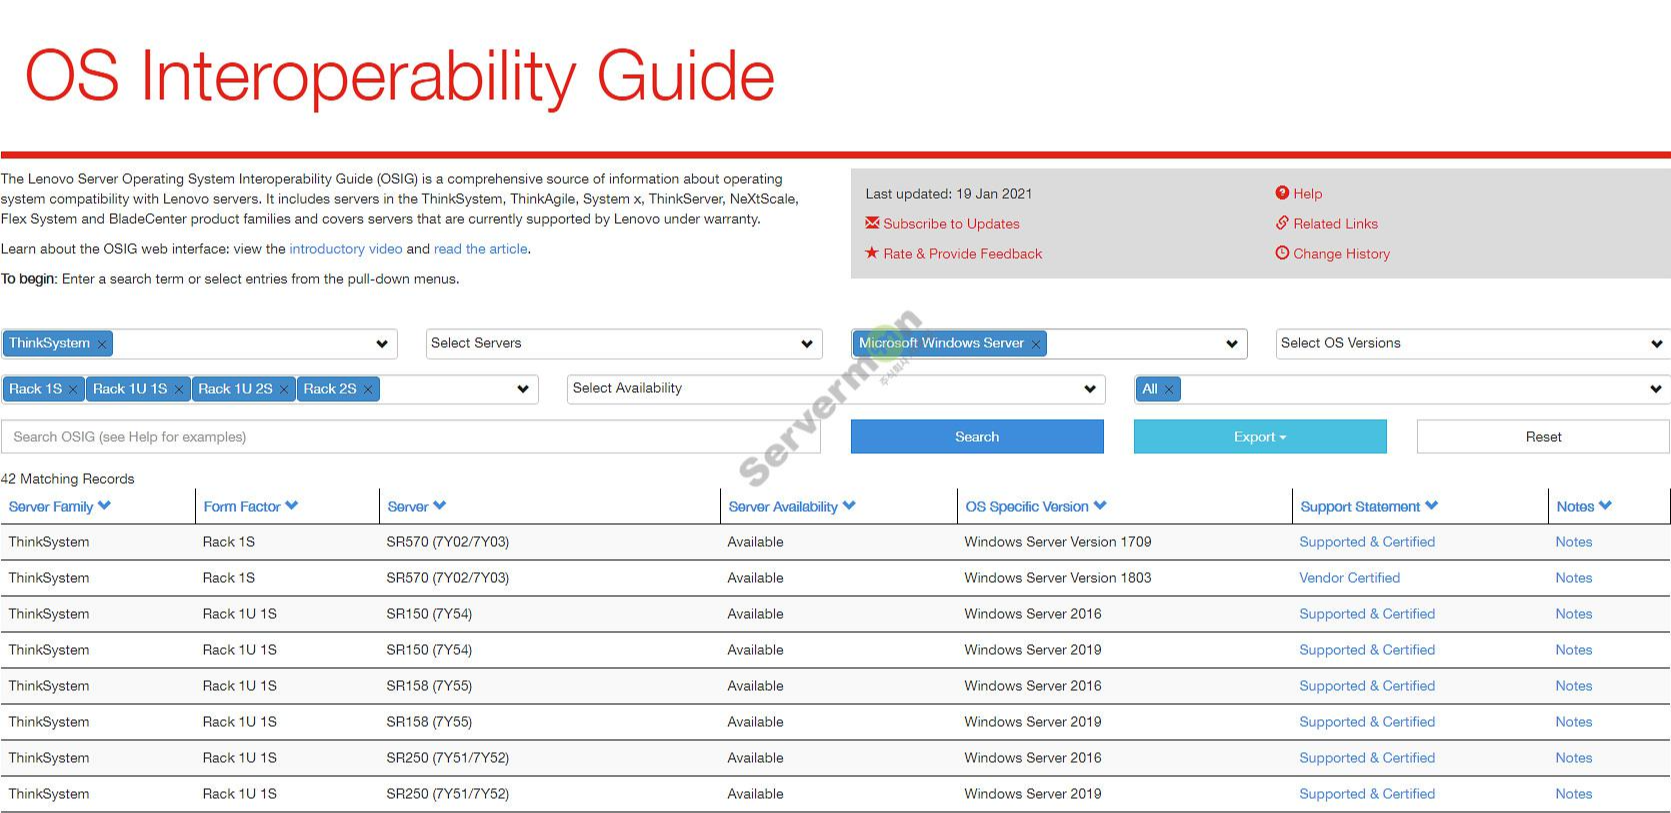Open Notes for SR158 Windows Server 2019 row
Image resolution: width=1671 pixels, height=813 pixels.
click(1573, 722)
